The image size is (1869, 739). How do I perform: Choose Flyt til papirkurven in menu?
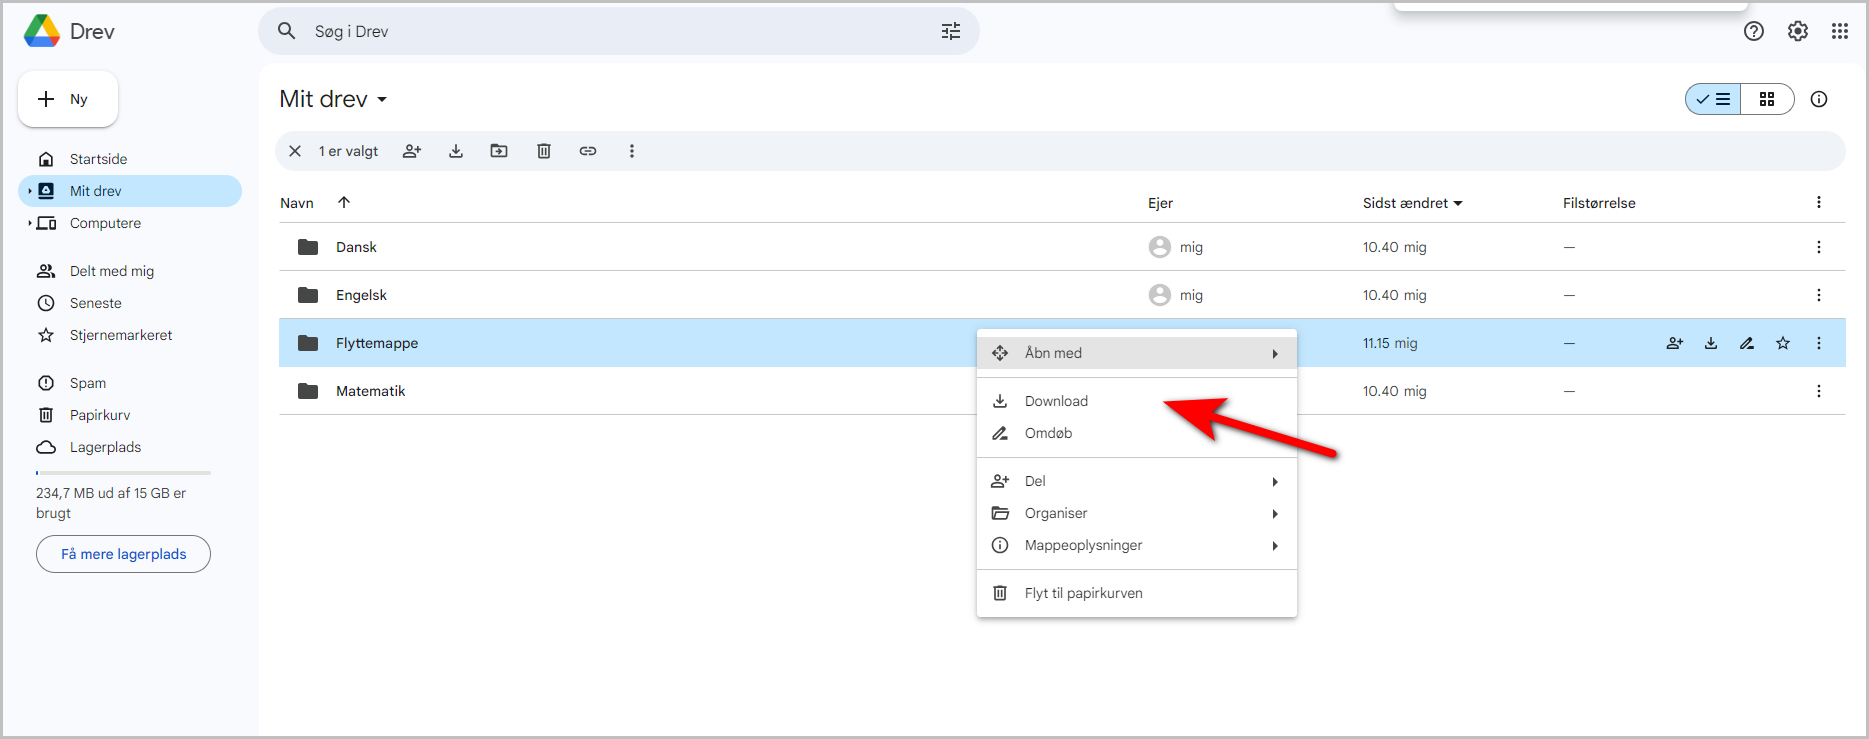[1137, 593]
